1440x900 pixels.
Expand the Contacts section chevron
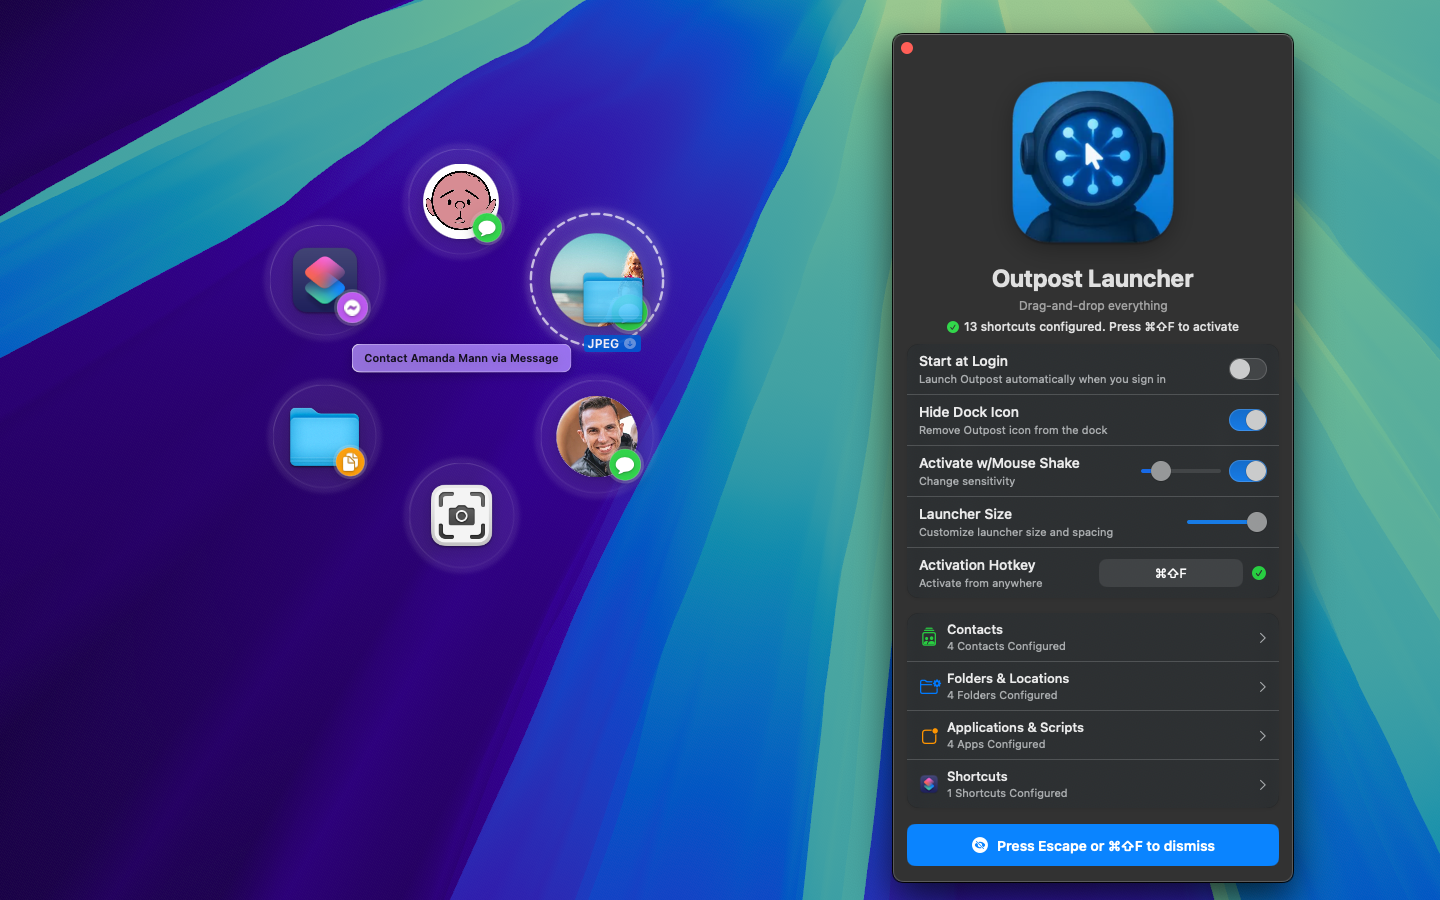click(1263, 638)
